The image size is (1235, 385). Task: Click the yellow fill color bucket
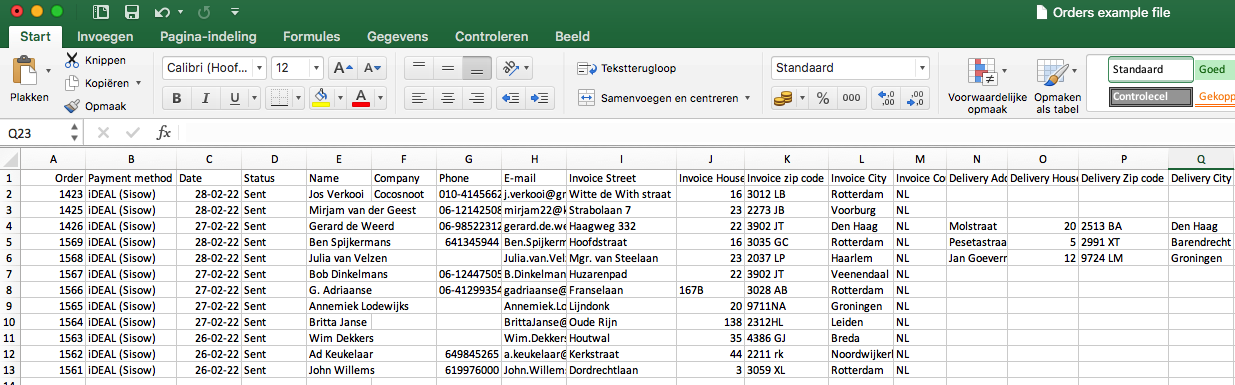click(x=320, y=98)
